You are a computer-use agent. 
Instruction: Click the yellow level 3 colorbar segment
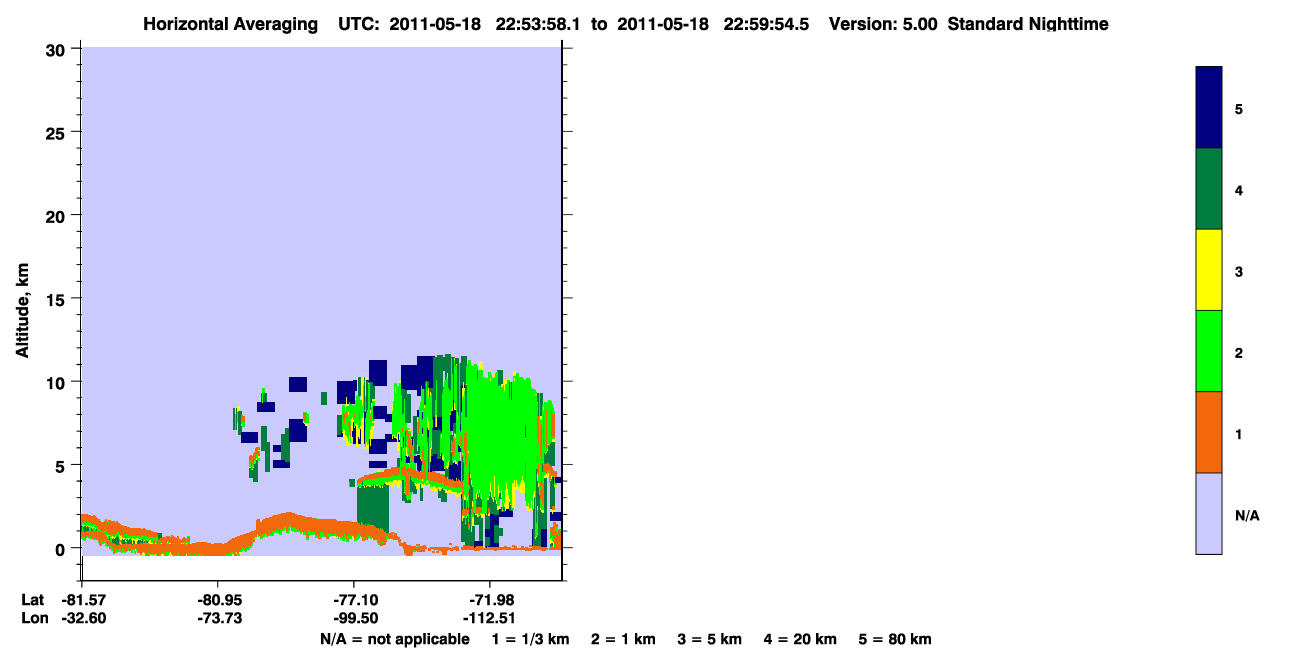[x=1209, y=270]
